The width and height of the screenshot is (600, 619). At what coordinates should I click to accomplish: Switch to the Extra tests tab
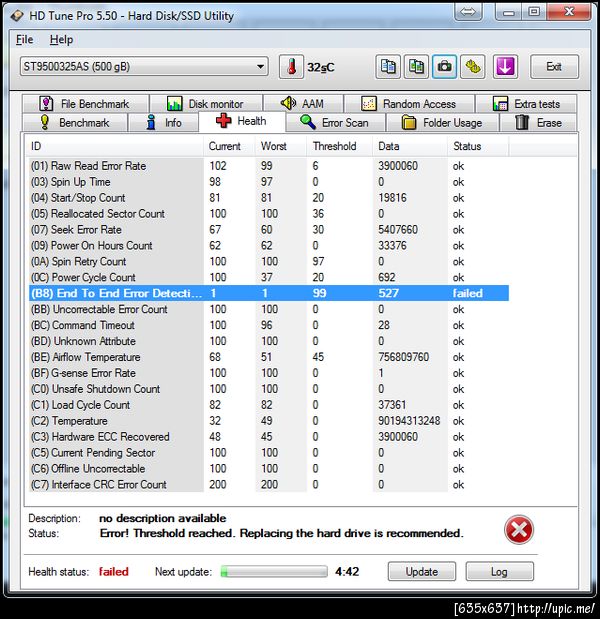526,104
